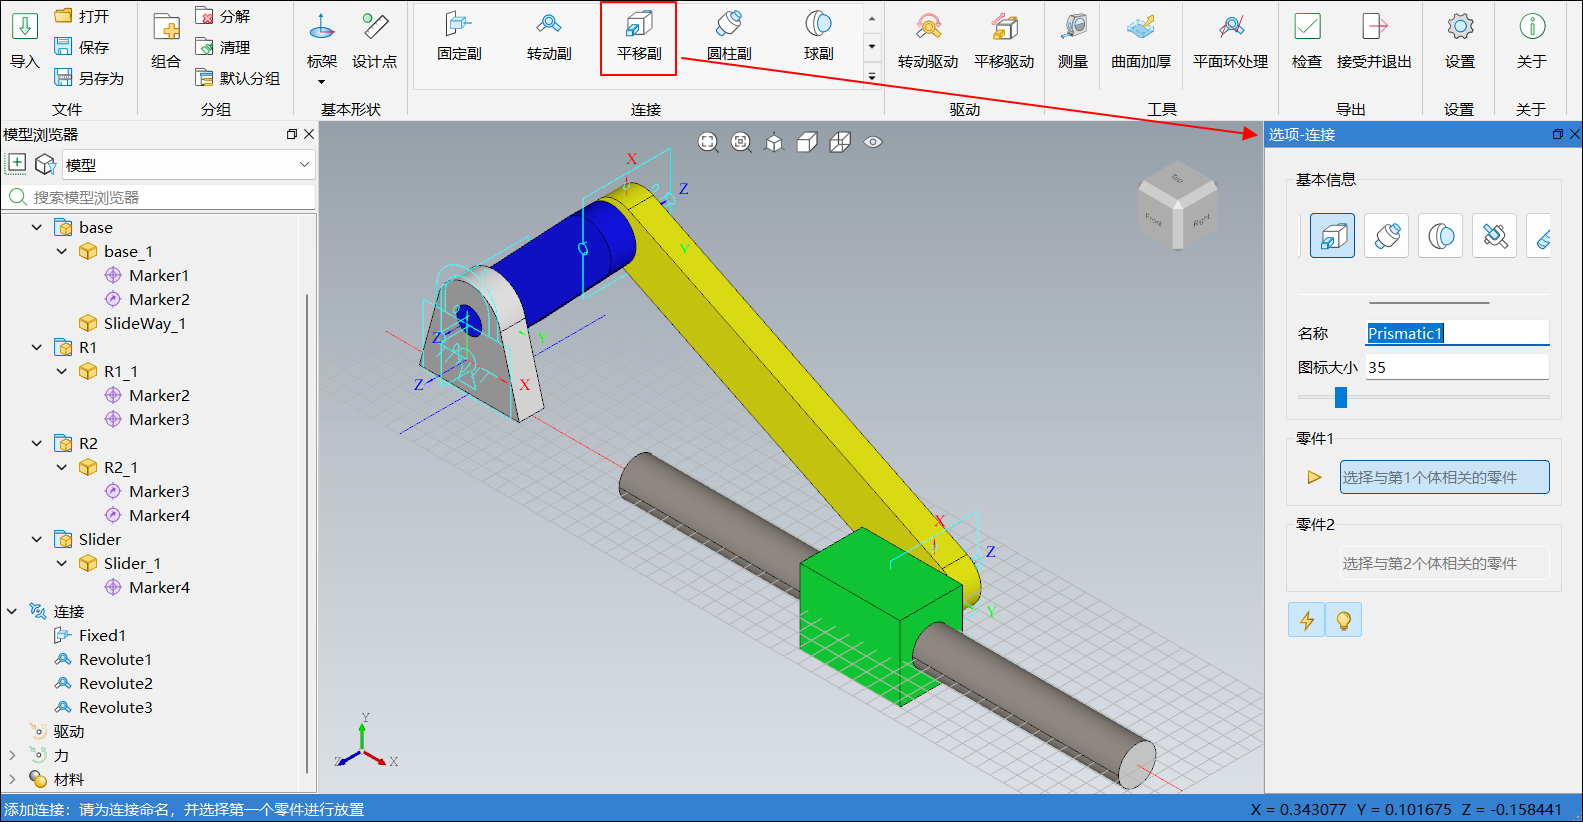Select Revolute2 in the connections tree
This screenshot has width=1583, height=822.
coord(115,683)
